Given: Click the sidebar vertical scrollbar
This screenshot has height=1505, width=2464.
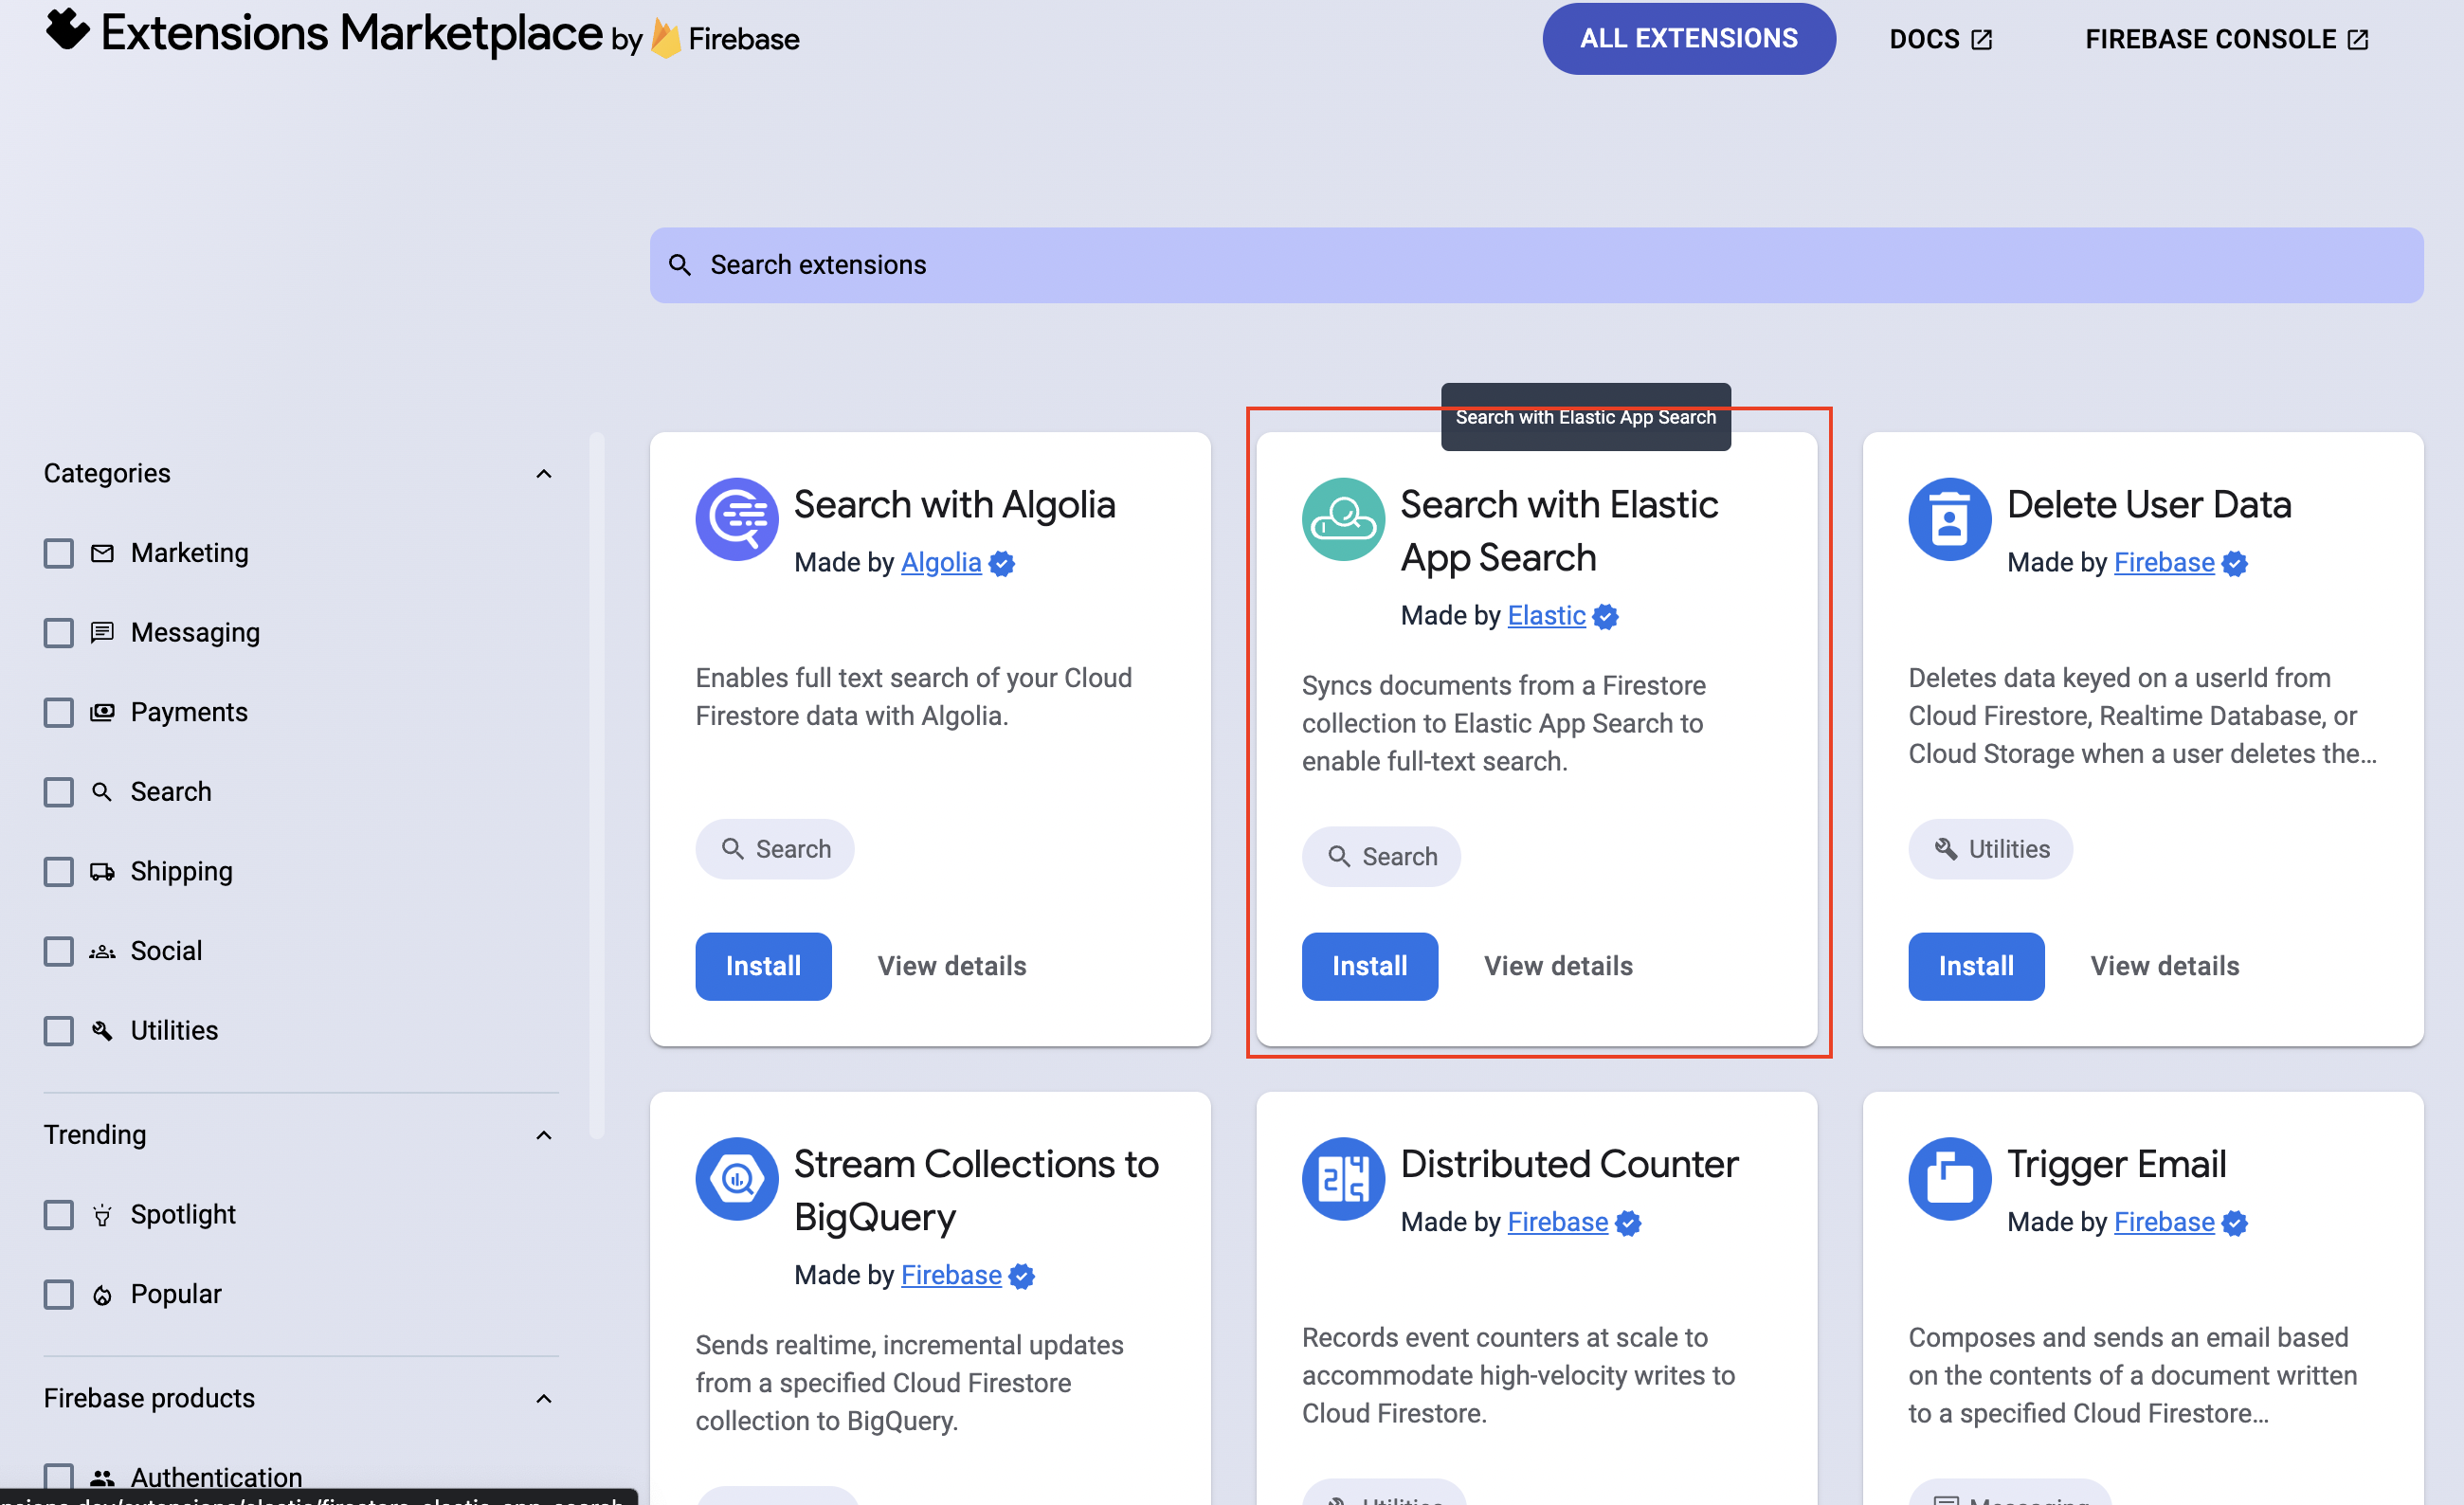Looking at the screenshot, I should pyautogui.click(x=596, y=785).
